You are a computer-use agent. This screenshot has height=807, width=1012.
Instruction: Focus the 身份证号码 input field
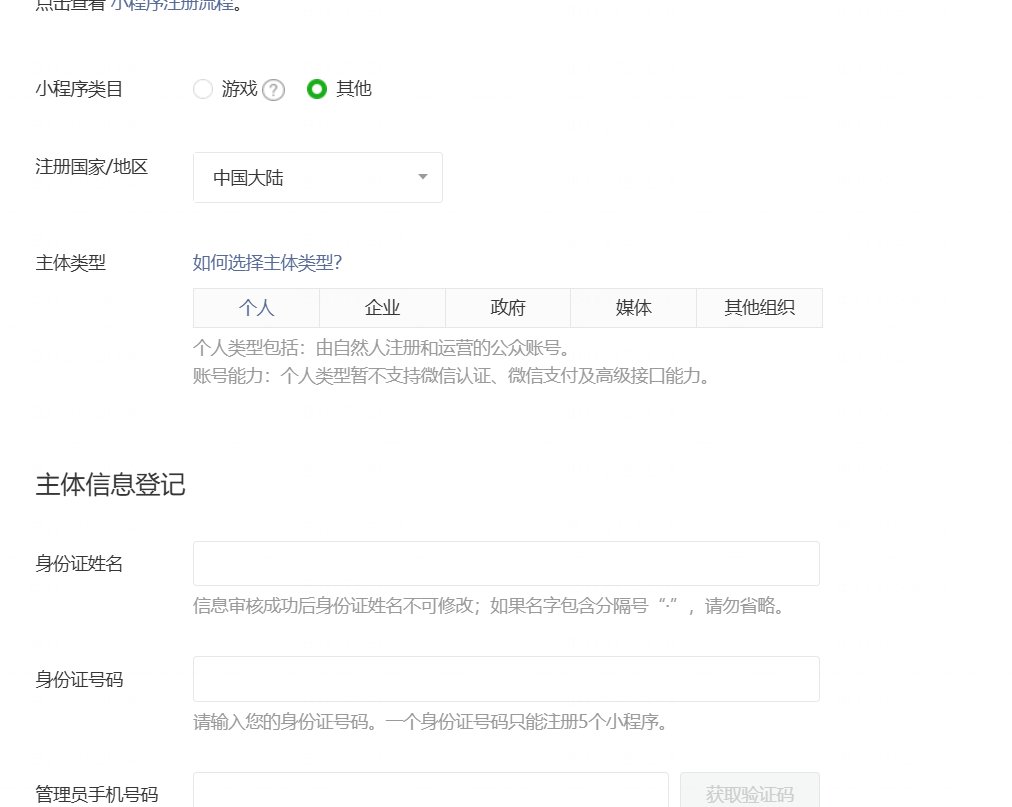tap(506, 679)
